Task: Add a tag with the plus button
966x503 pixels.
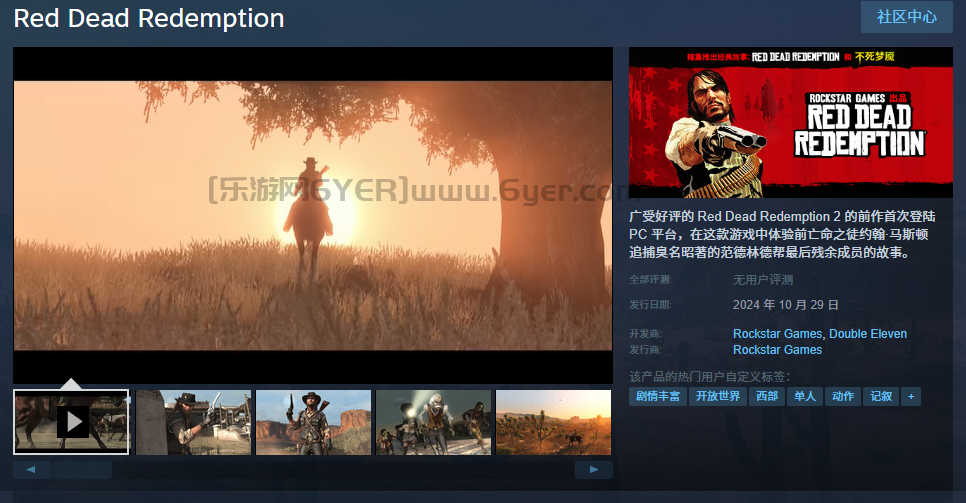Action: (911, 396)
